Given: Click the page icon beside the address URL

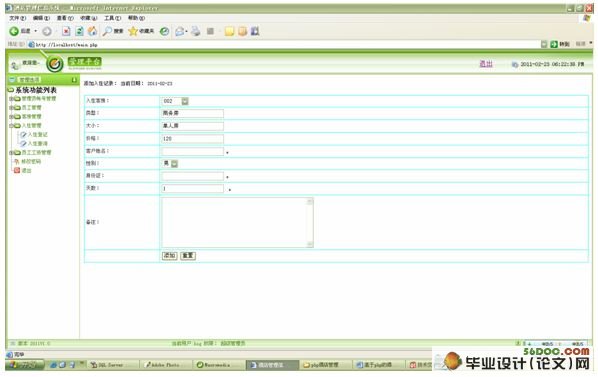Looking at the screenshot, I should pos(32,45).
